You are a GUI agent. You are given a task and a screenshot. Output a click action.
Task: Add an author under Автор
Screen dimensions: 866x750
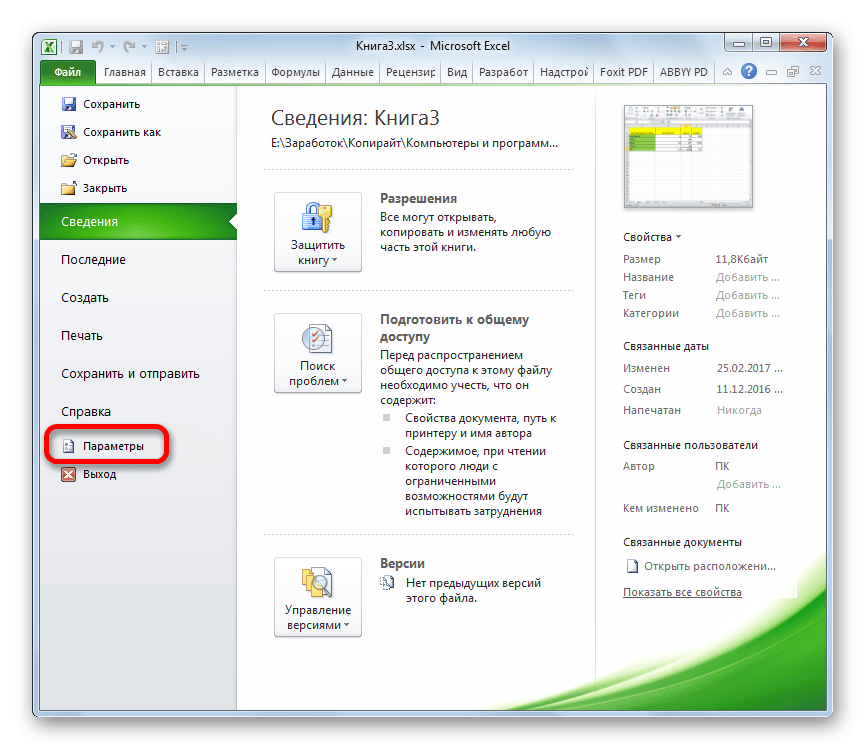tap(748, 484)
